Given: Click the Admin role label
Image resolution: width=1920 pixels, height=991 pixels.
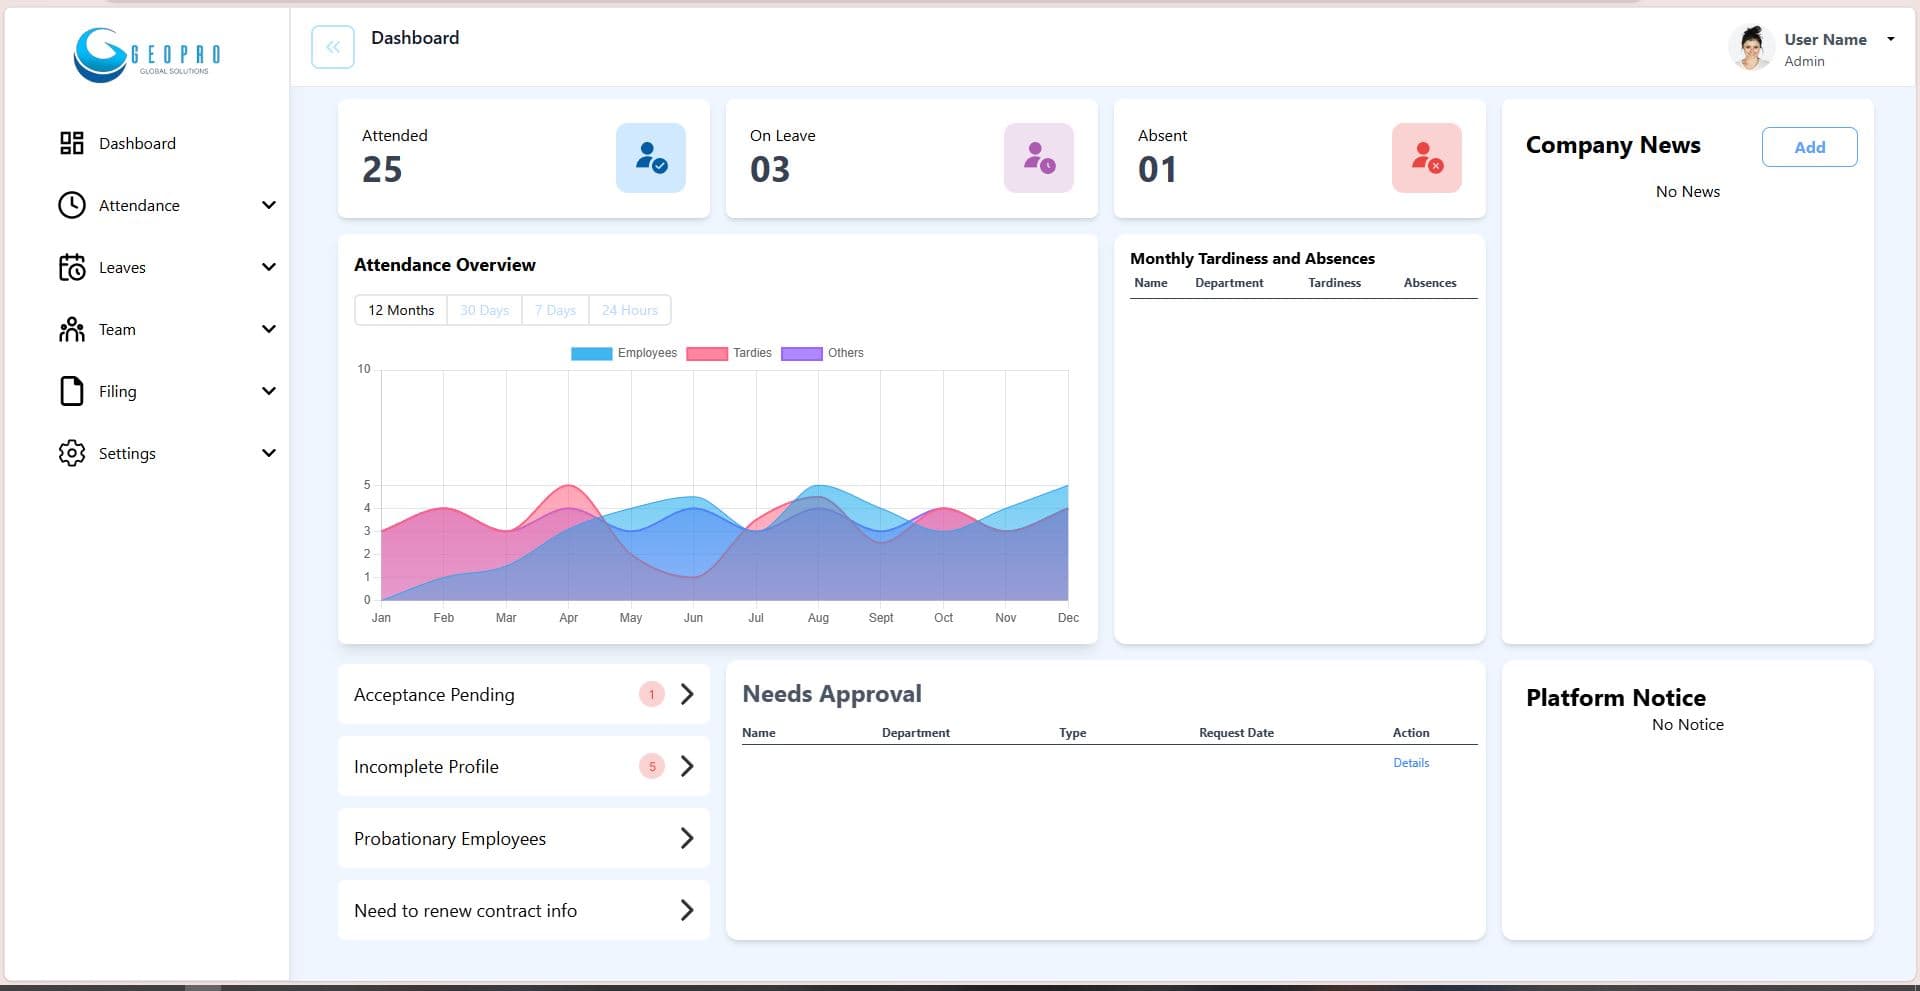Looking at the screenshot, I should [1804, 62].
